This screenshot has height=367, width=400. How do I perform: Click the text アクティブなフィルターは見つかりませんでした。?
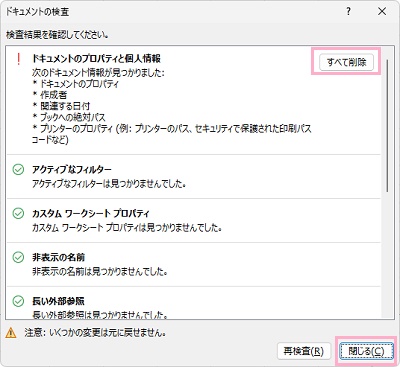coord(109,184)
